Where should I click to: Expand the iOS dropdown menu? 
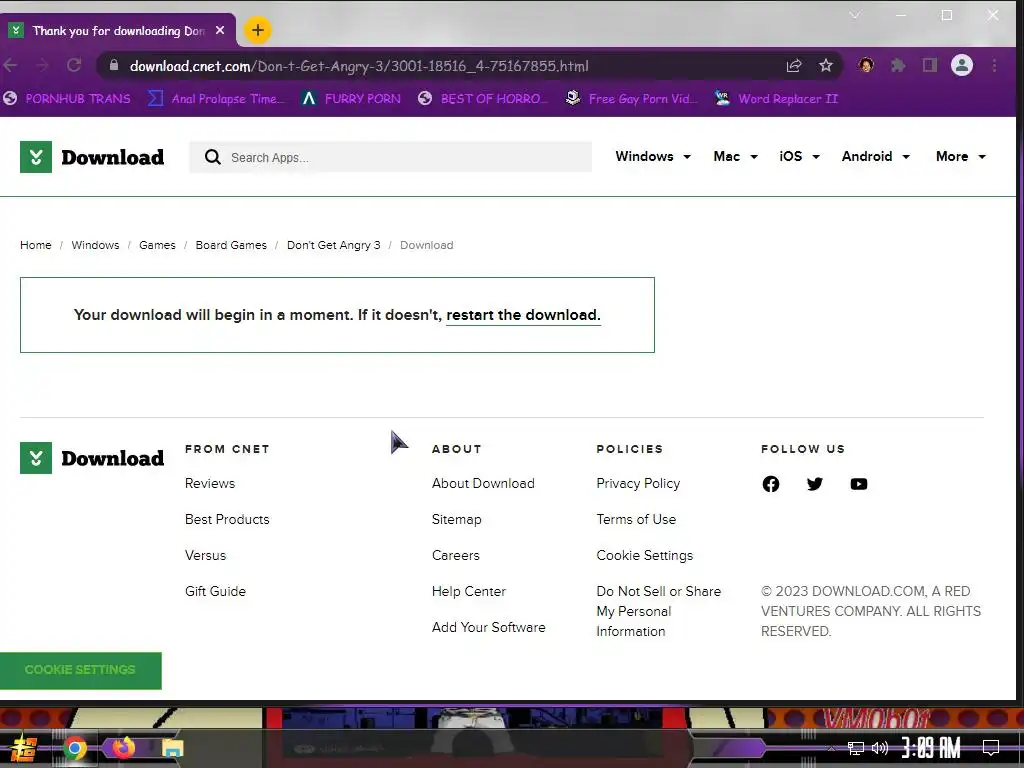pyautogui.click(x=799, y=157)
